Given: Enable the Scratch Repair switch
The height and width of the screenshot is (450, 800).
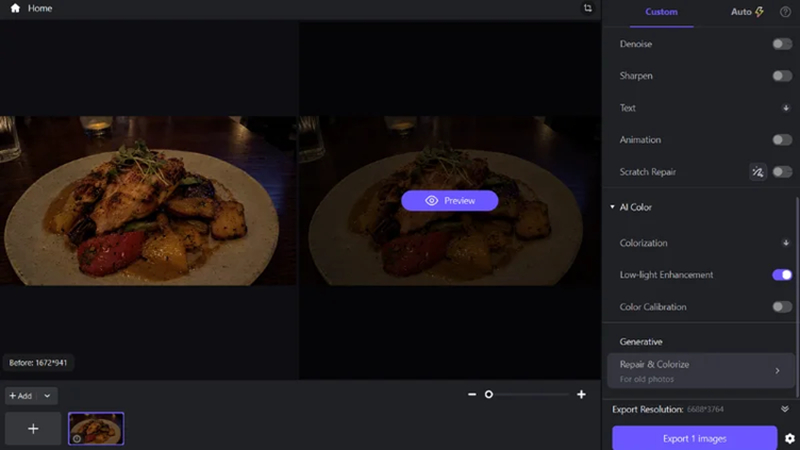Looking at the screenshot, I should 782,172.
